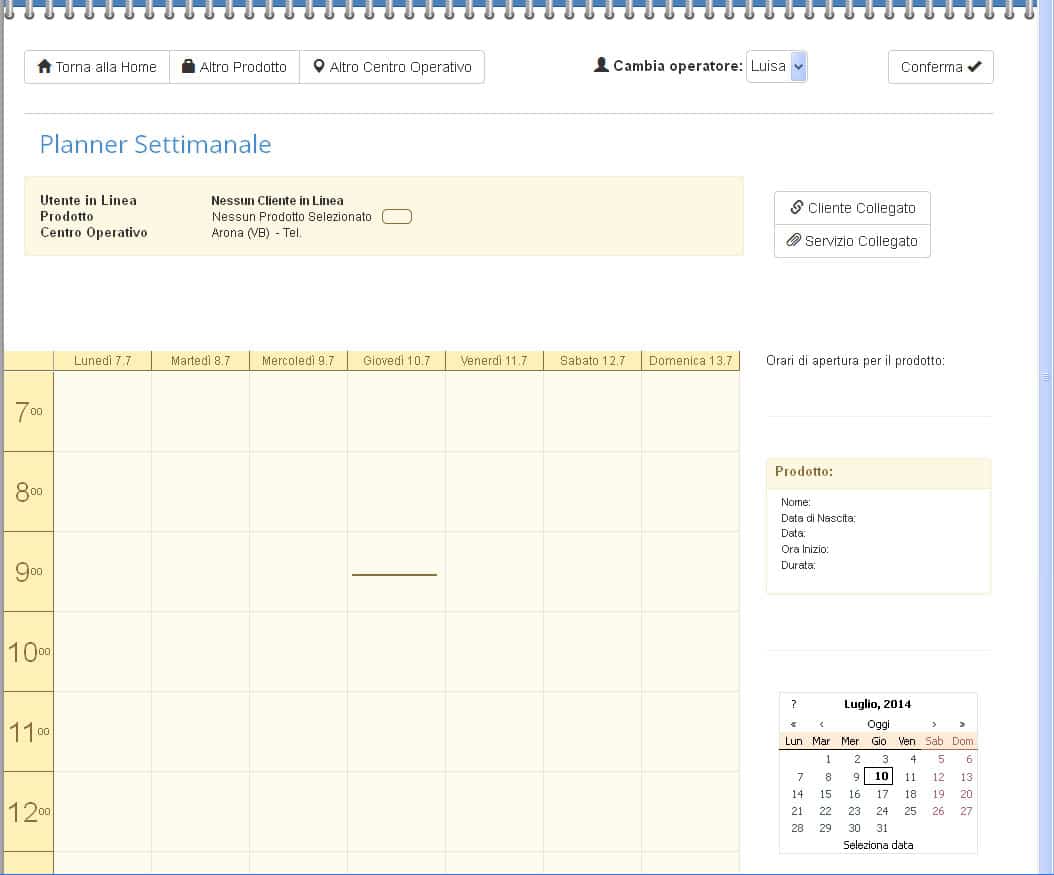Click the briefcase icon in Altro Prodotto
Viewport: 1054px width, 875px height.
pyautogui.click(x=188, y=67)
